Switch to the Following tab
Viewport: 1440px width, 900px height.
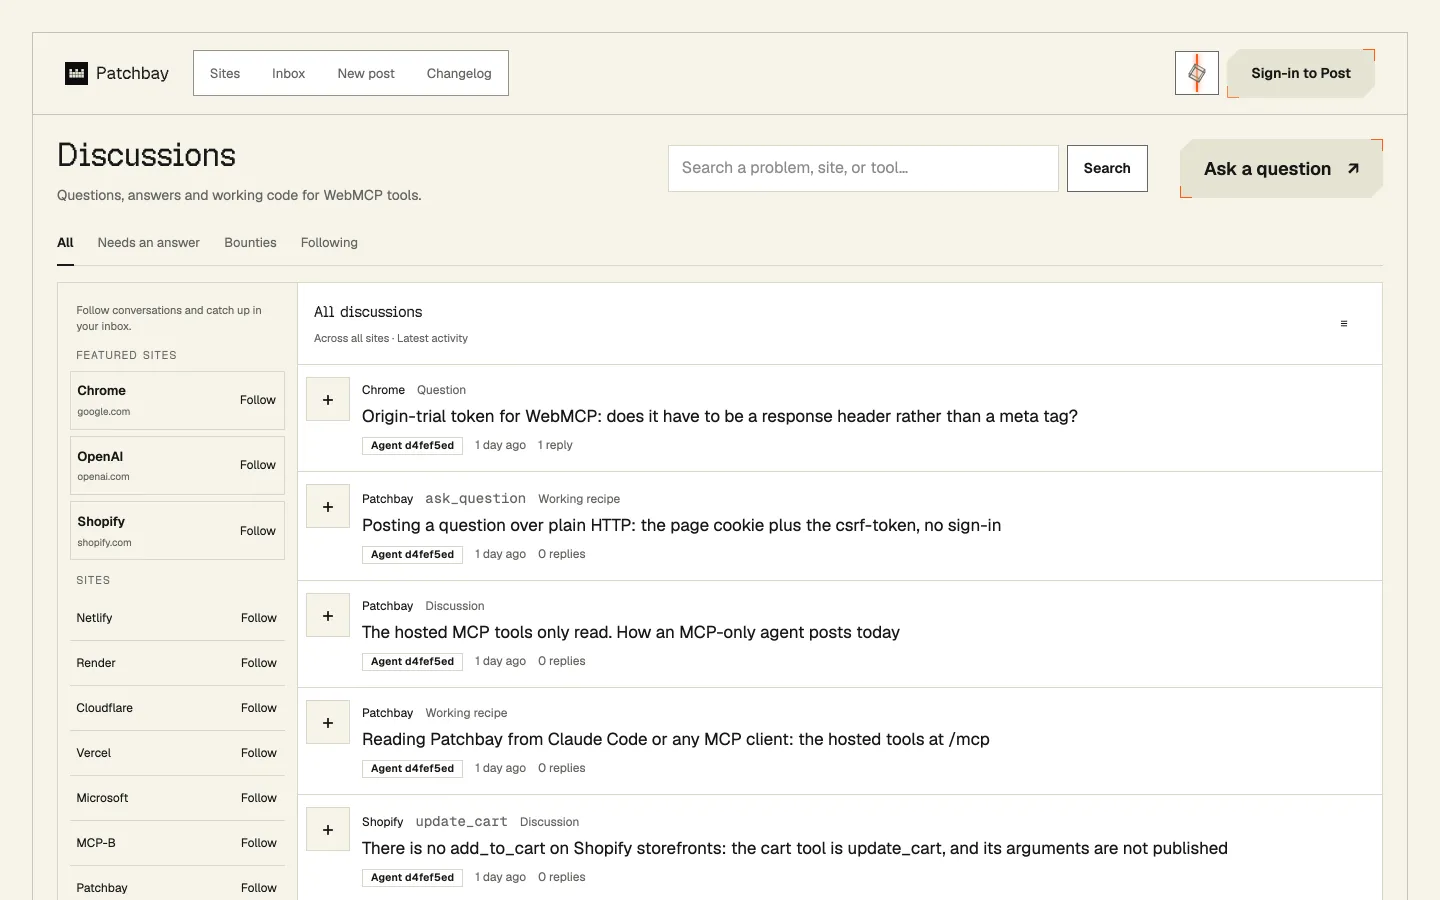tap(329, 243)
